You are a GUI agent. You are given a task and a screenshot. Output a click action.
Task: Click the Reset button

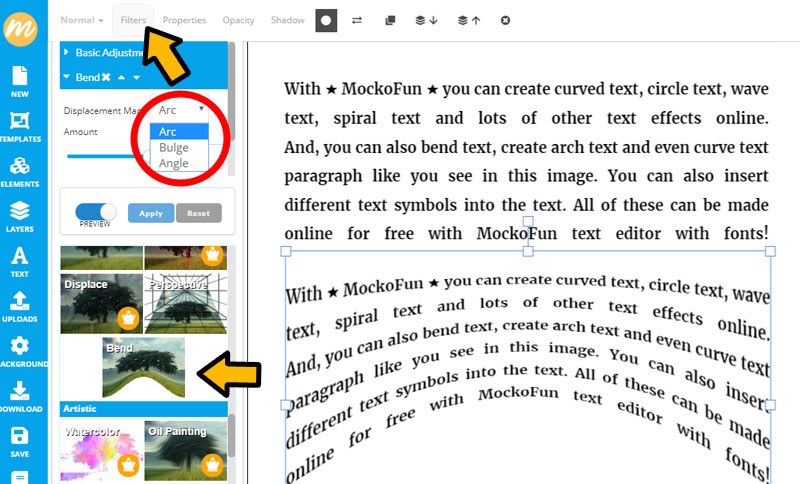click(198, 213)
